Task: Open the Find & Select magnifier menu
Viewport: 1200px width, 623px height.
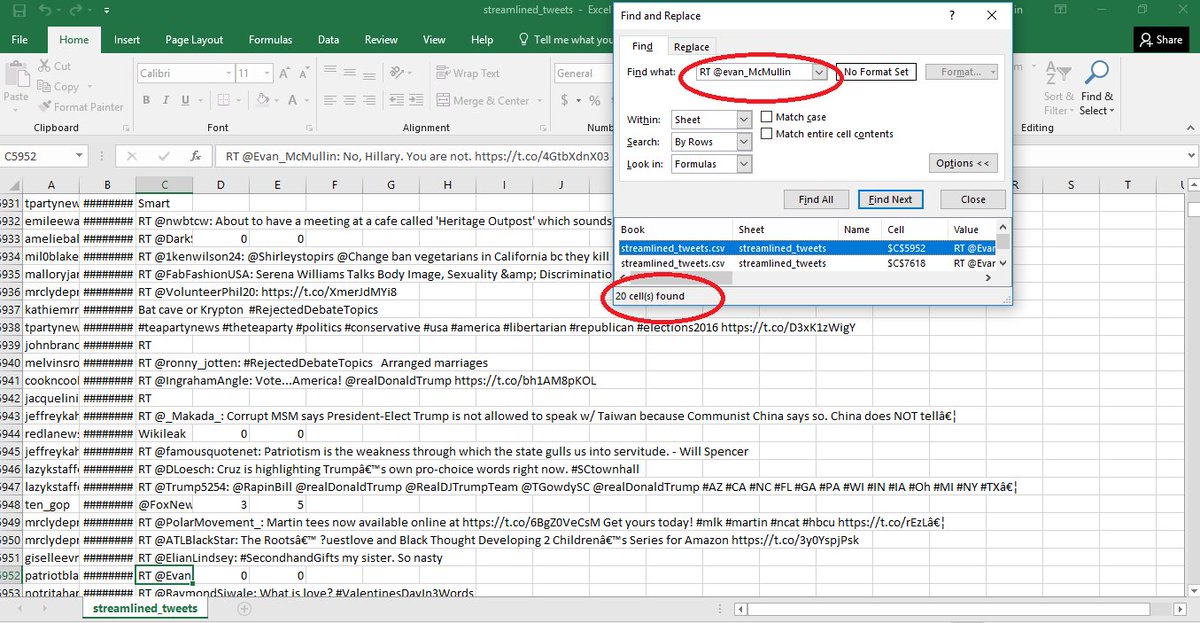Action: [x=1096, y=88]
